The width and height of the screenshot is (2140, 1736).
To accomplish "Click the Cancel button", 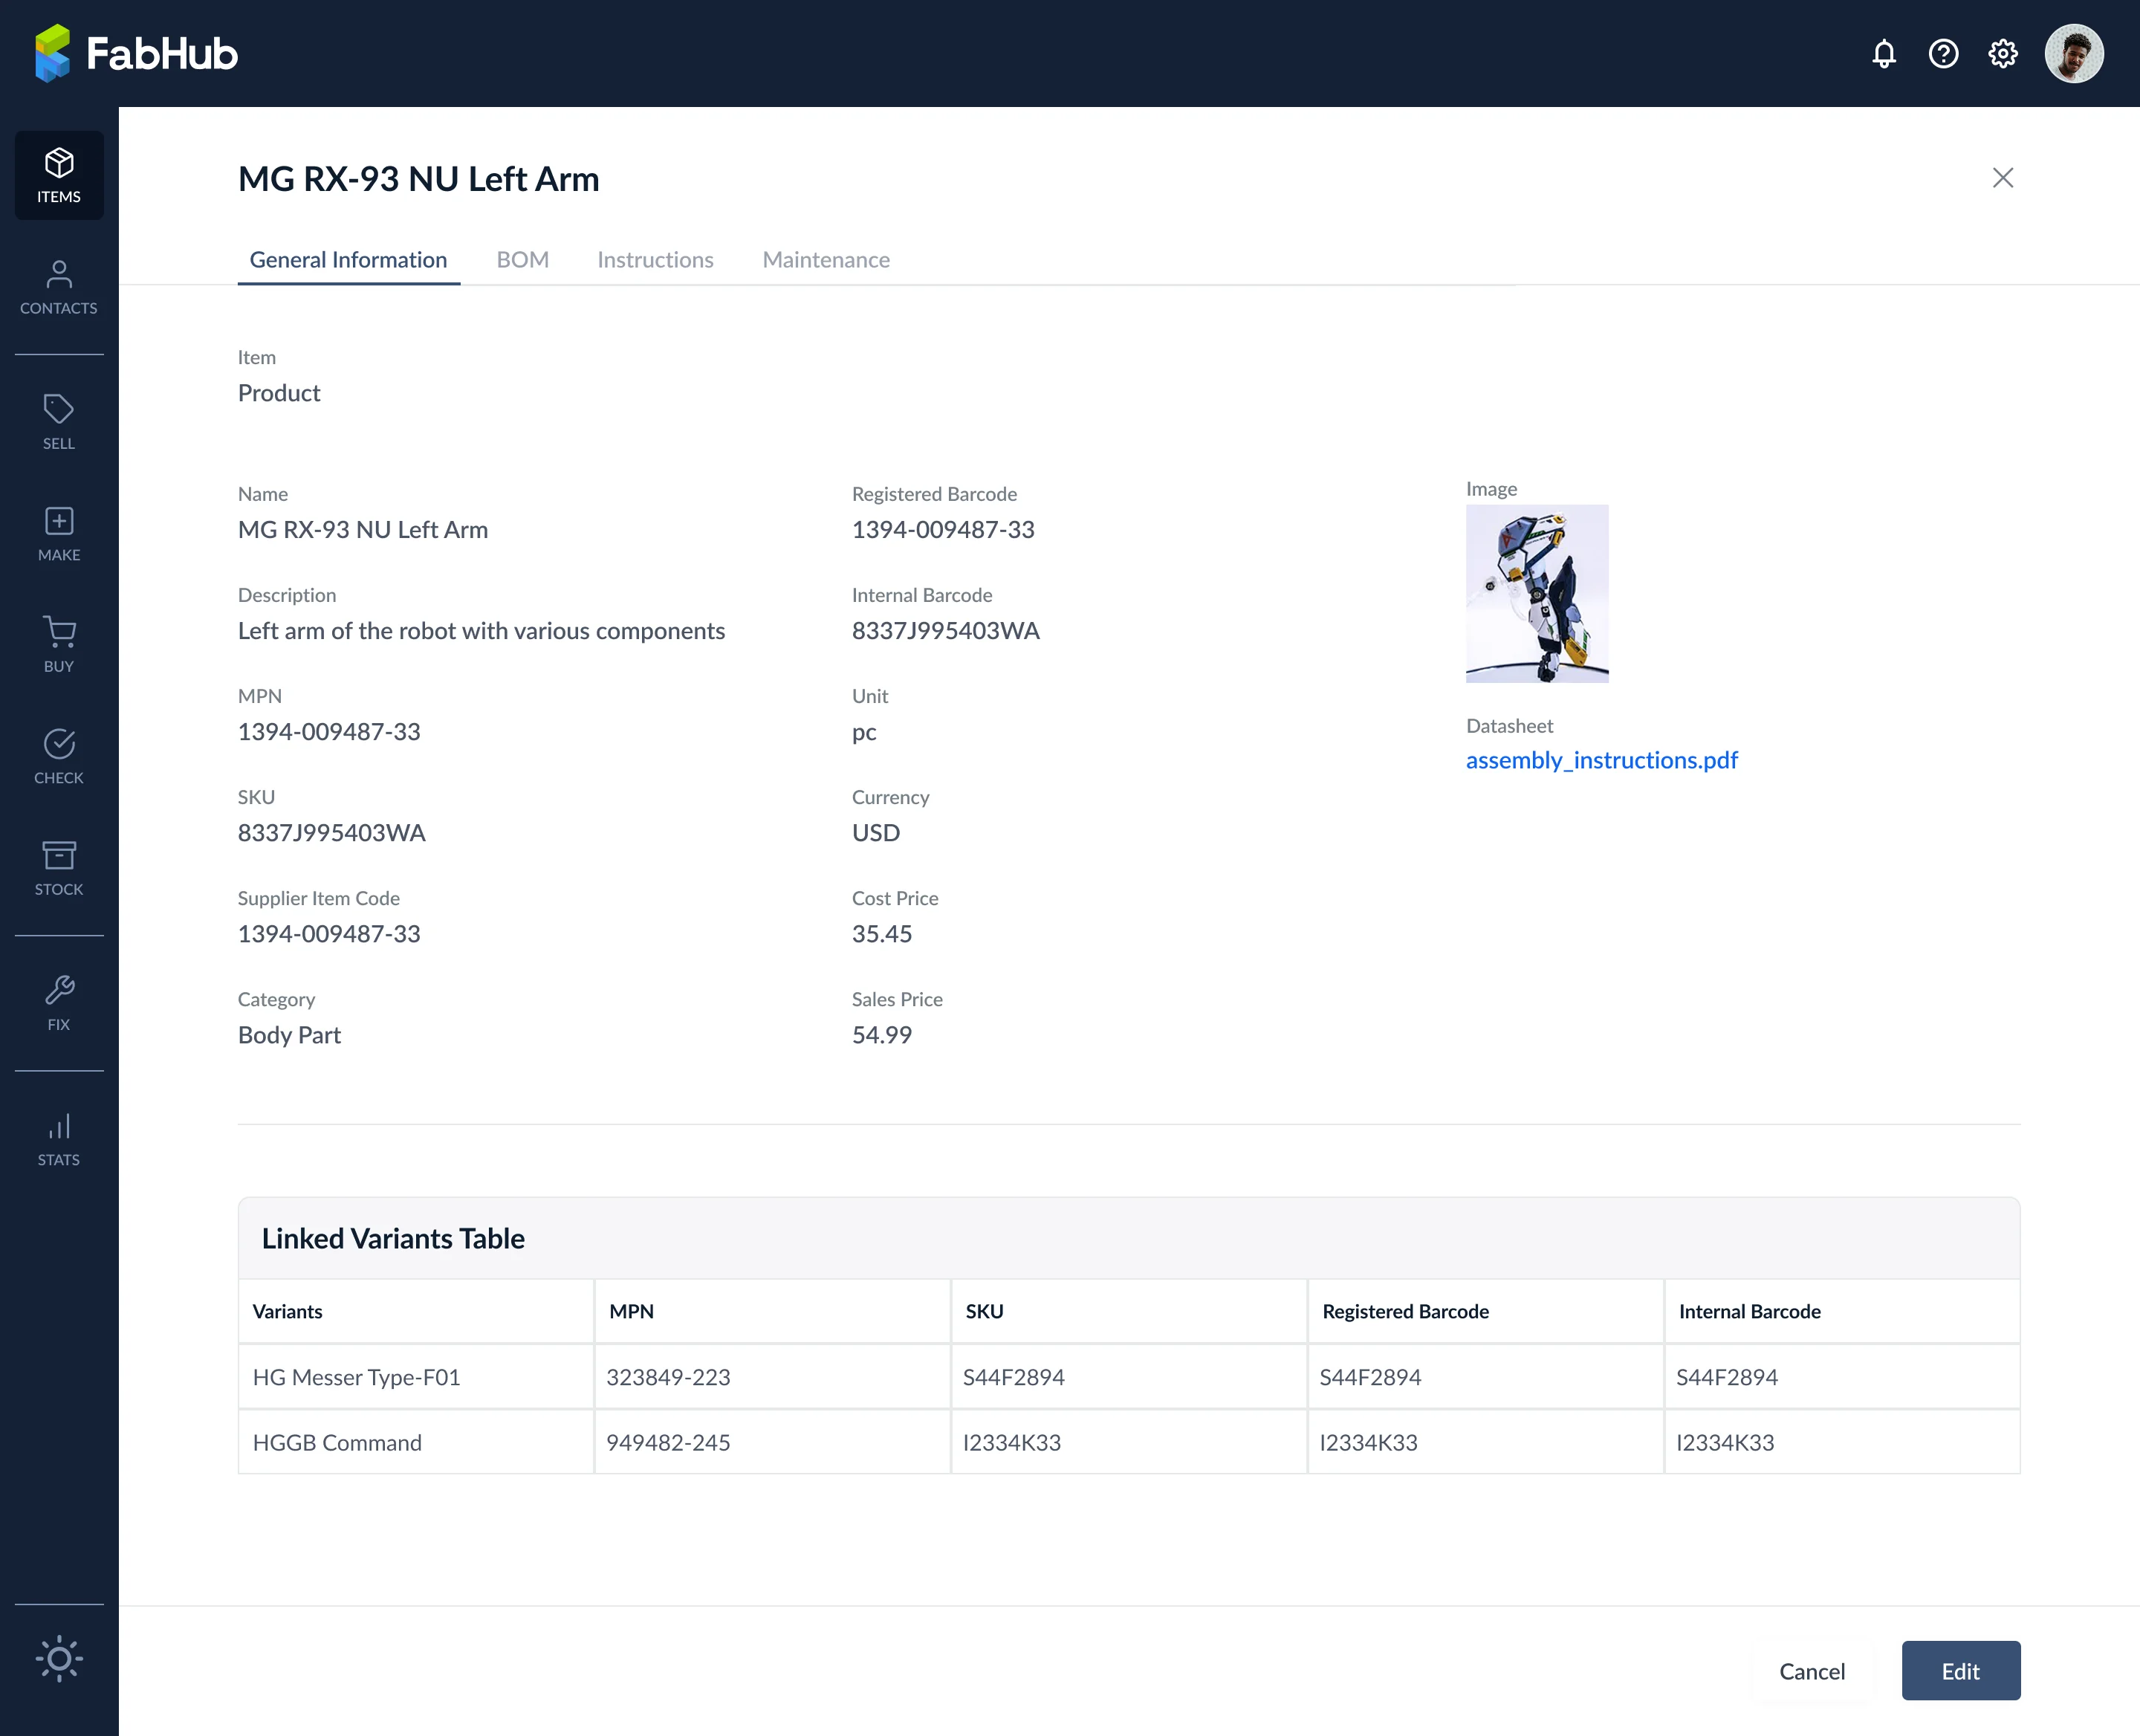I will 1812,1671.
